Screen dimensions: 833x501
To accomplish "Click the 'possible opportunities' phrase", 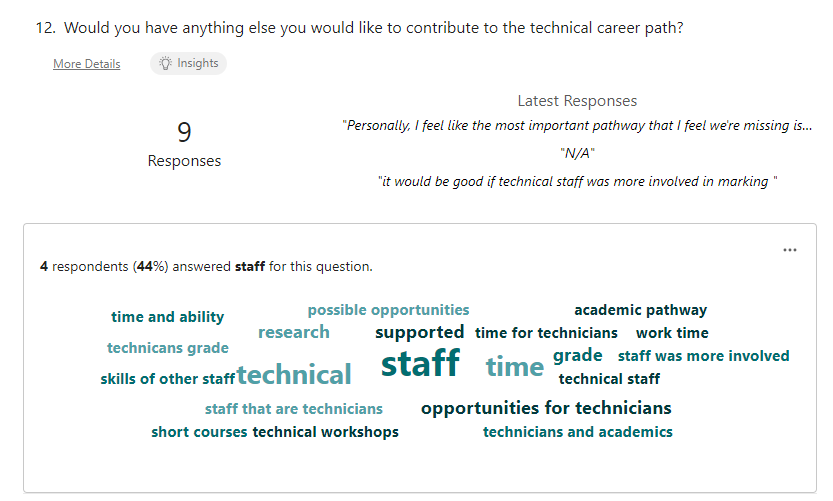I will 388,310.
